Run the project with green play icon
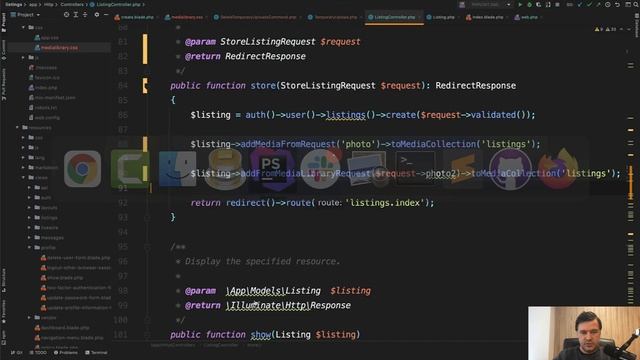The image size is (640, 360). pyautogui.click(x=520, y=4)
